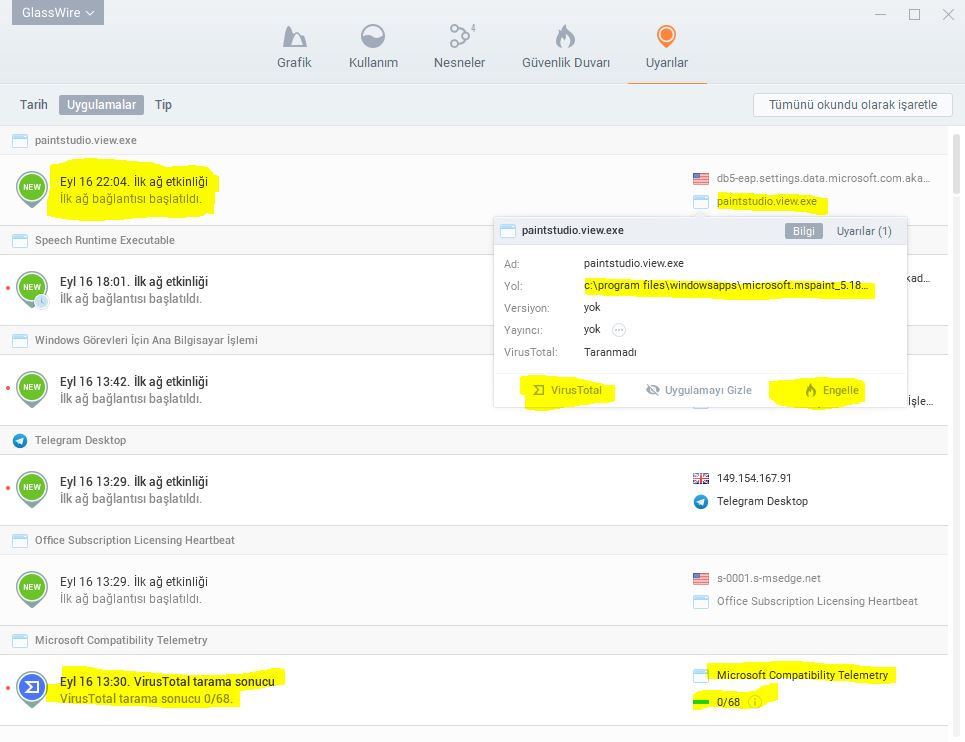
Task: Click the paintstudio.view.exe link under the host
Action: coord(766,201)
